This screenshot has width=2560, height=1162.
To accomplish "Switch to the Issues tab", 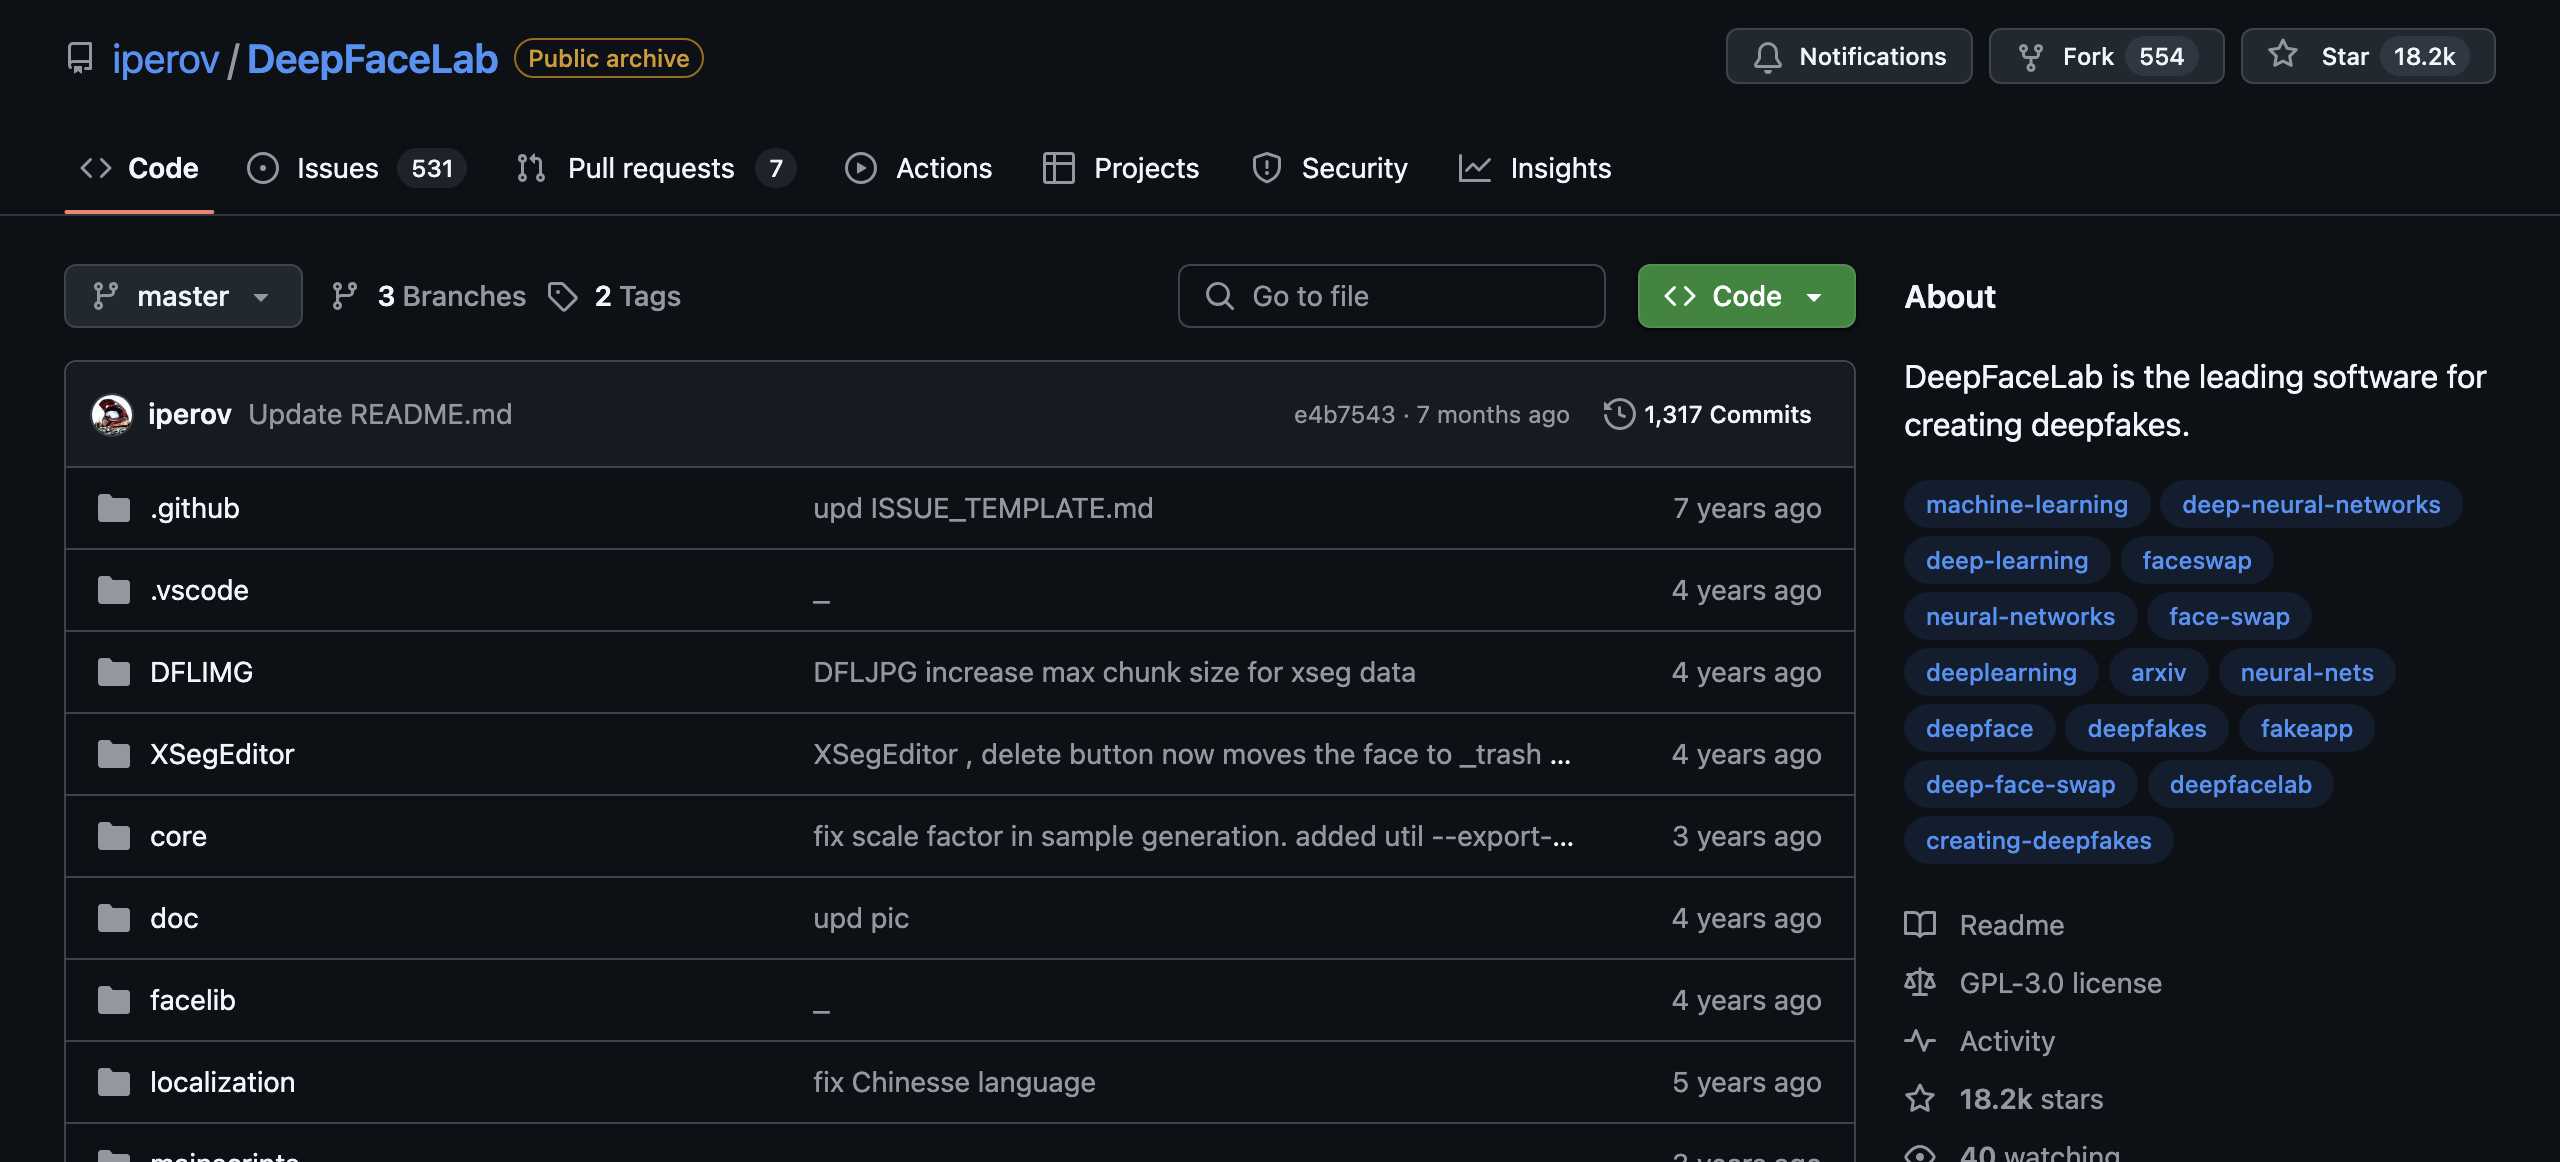I will click(337, 168).
